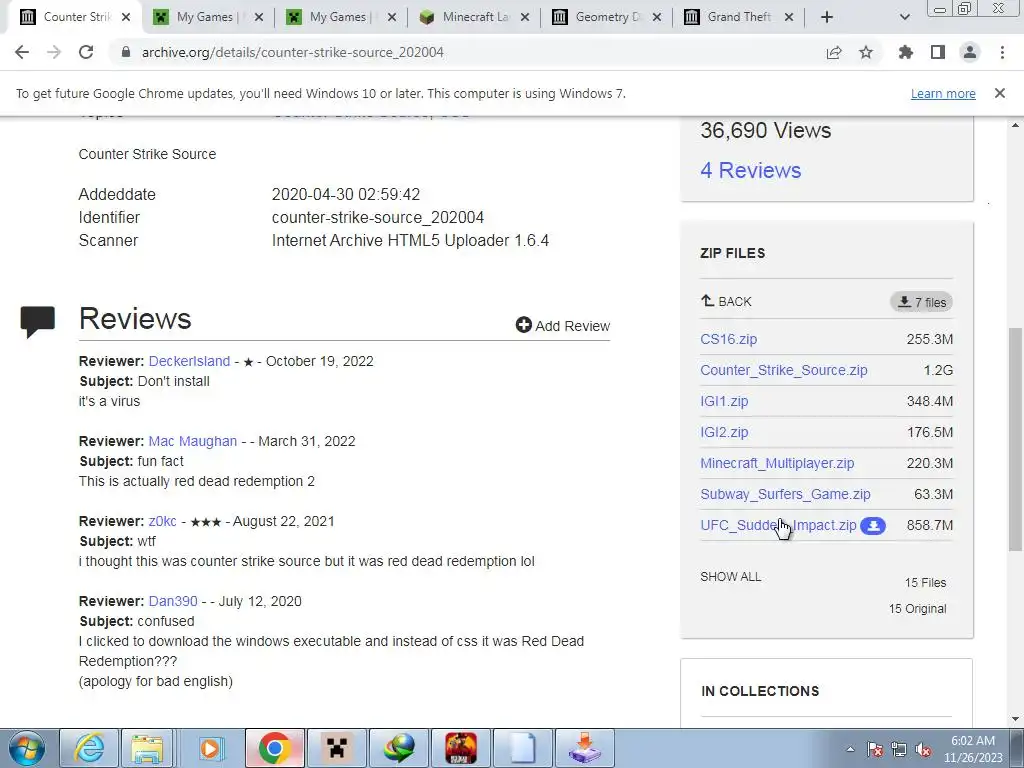Click the network tray icon

point(899,749)
